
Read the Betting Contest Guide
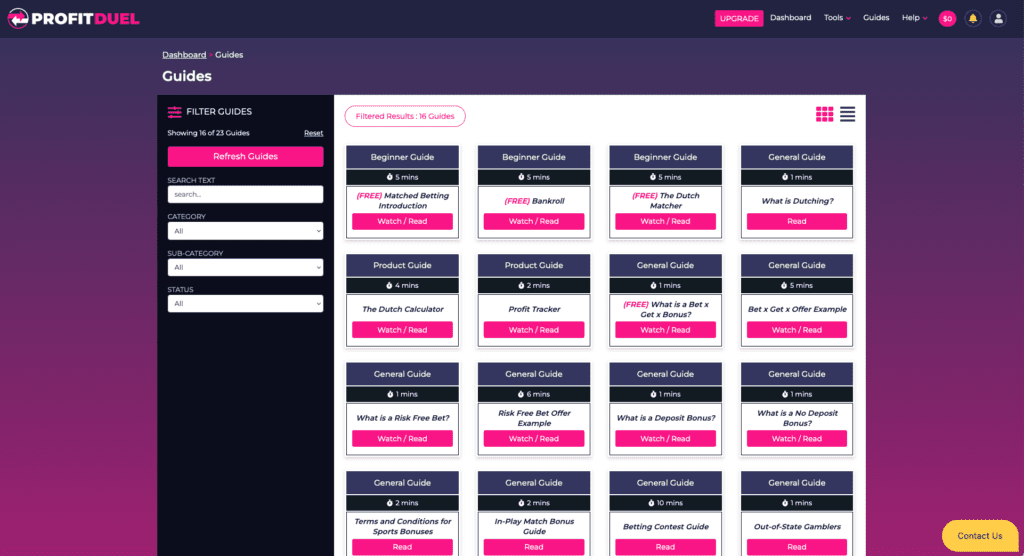[x=665, y=547]
